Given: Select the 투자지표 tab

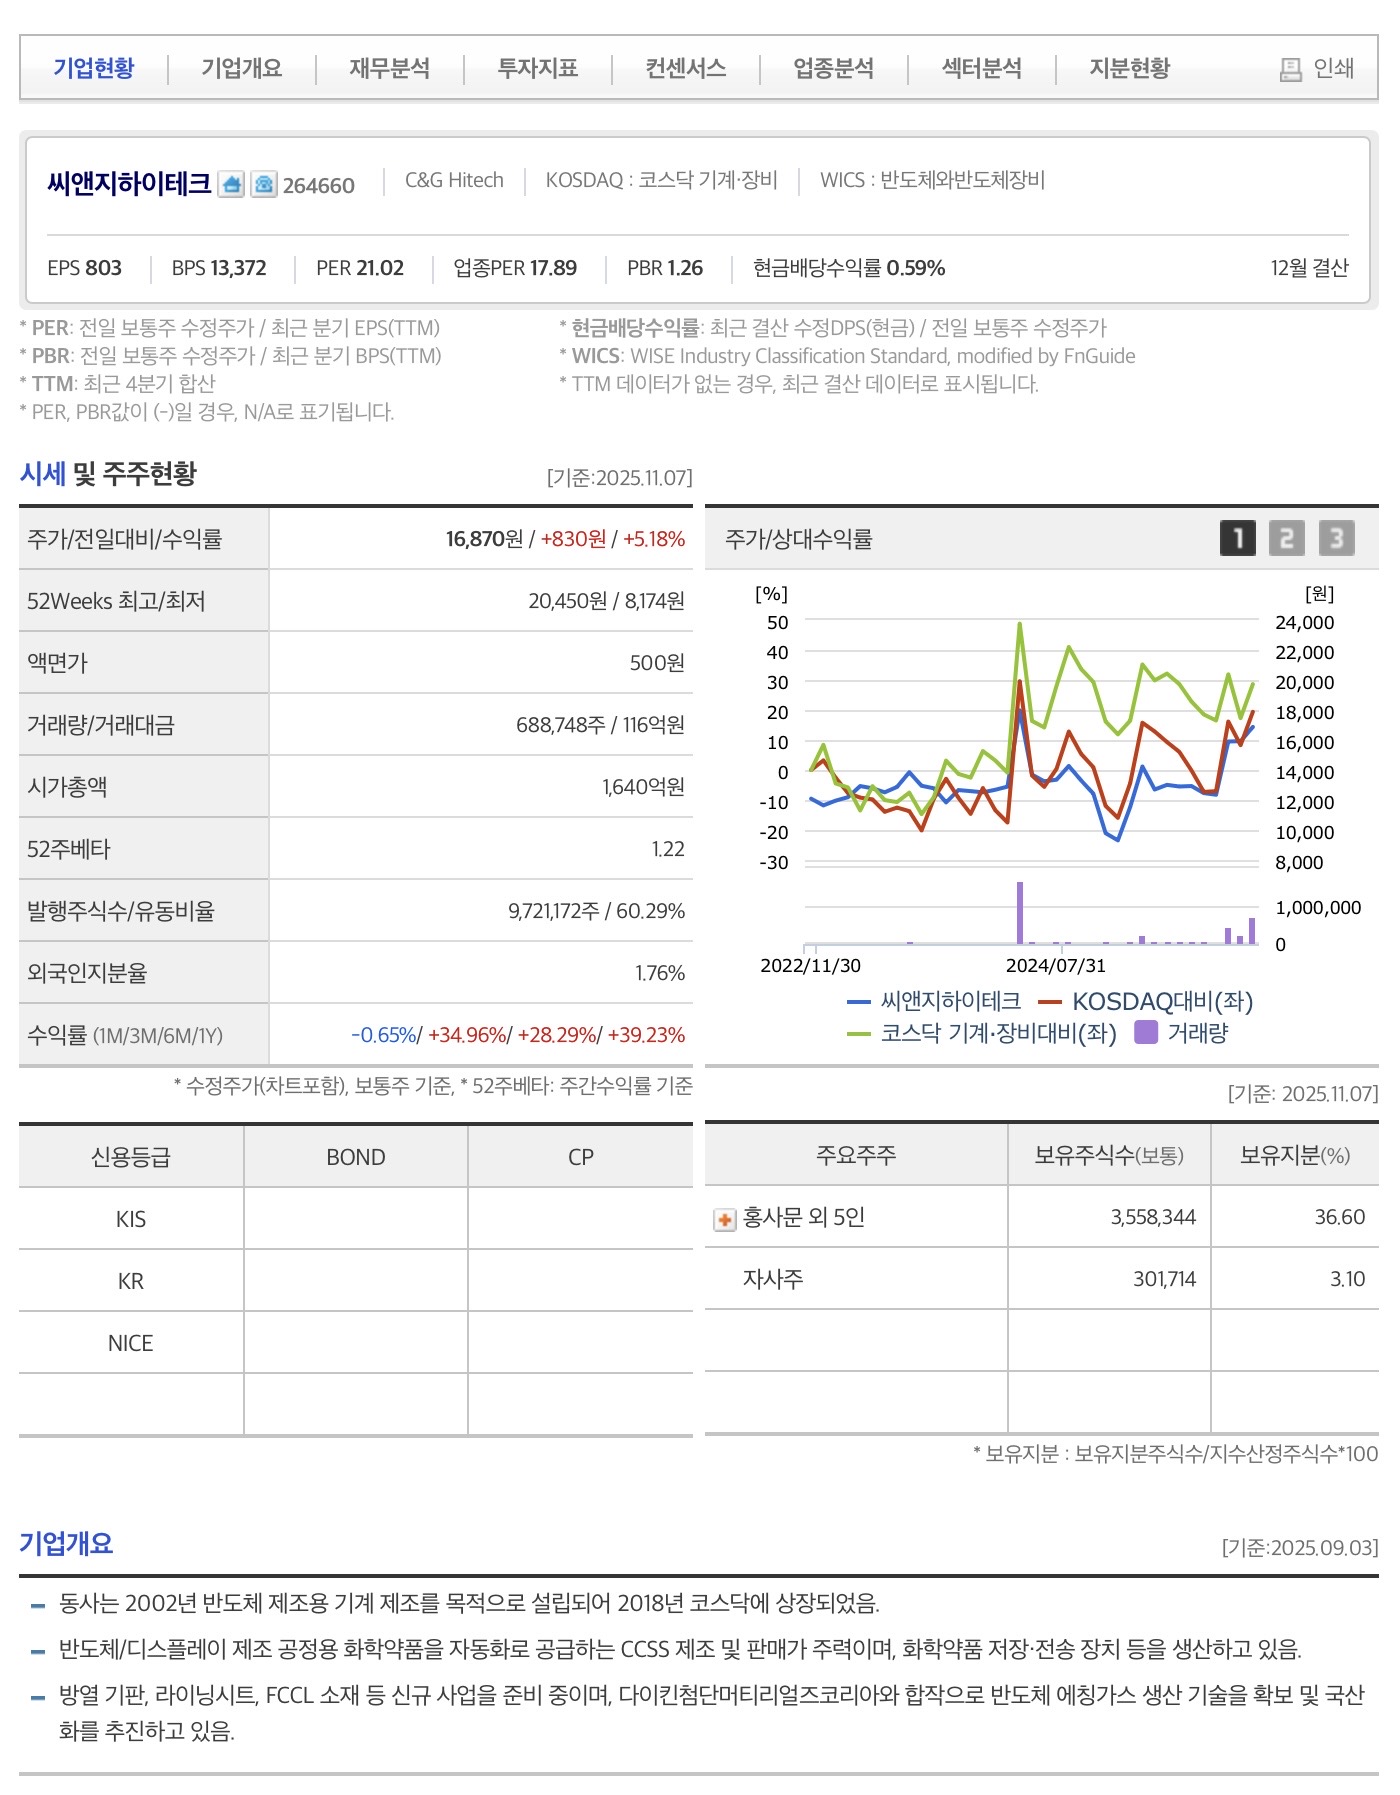Looking at the screenshot, I should coord(538,68).
